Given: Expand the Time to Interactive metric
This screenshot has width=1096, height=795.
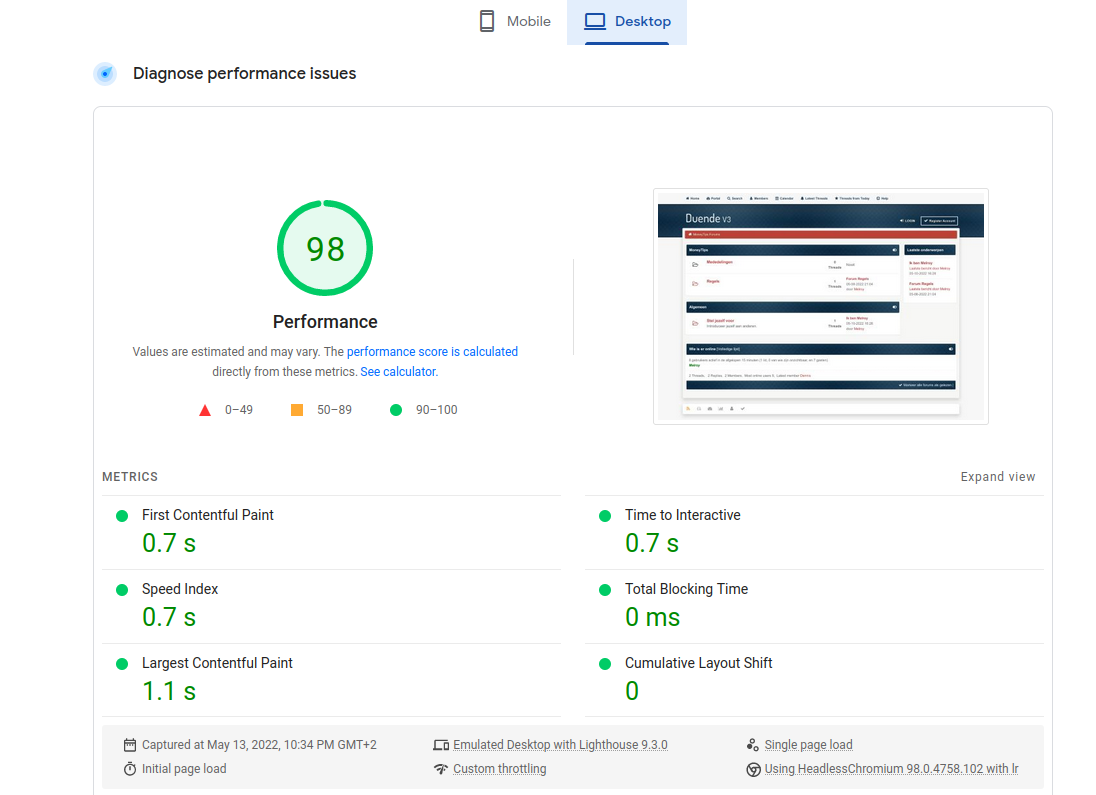Looking at the screenshot, I should coord(683,515).
